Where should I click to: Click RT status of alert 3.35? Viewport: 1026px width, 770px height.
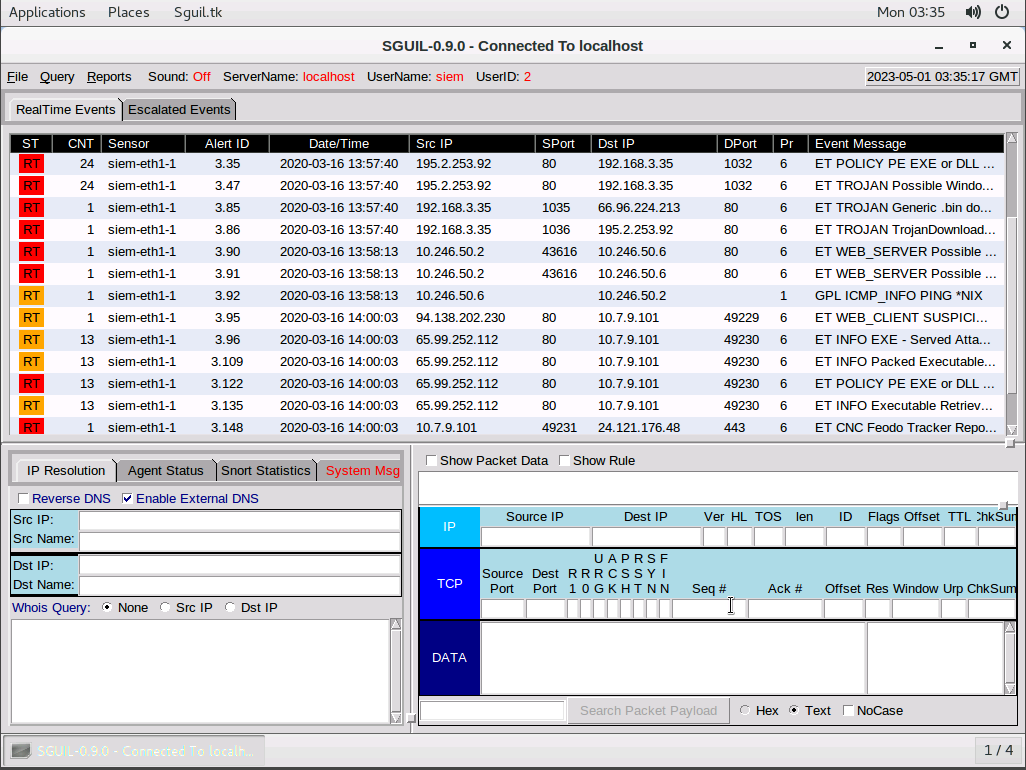[31, 164]
